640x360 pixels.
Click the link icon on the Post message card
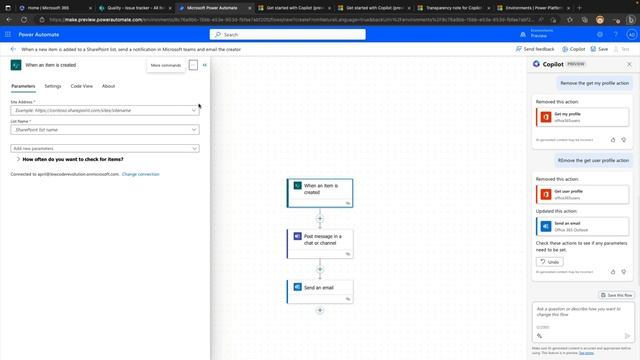tap(348, 254)
